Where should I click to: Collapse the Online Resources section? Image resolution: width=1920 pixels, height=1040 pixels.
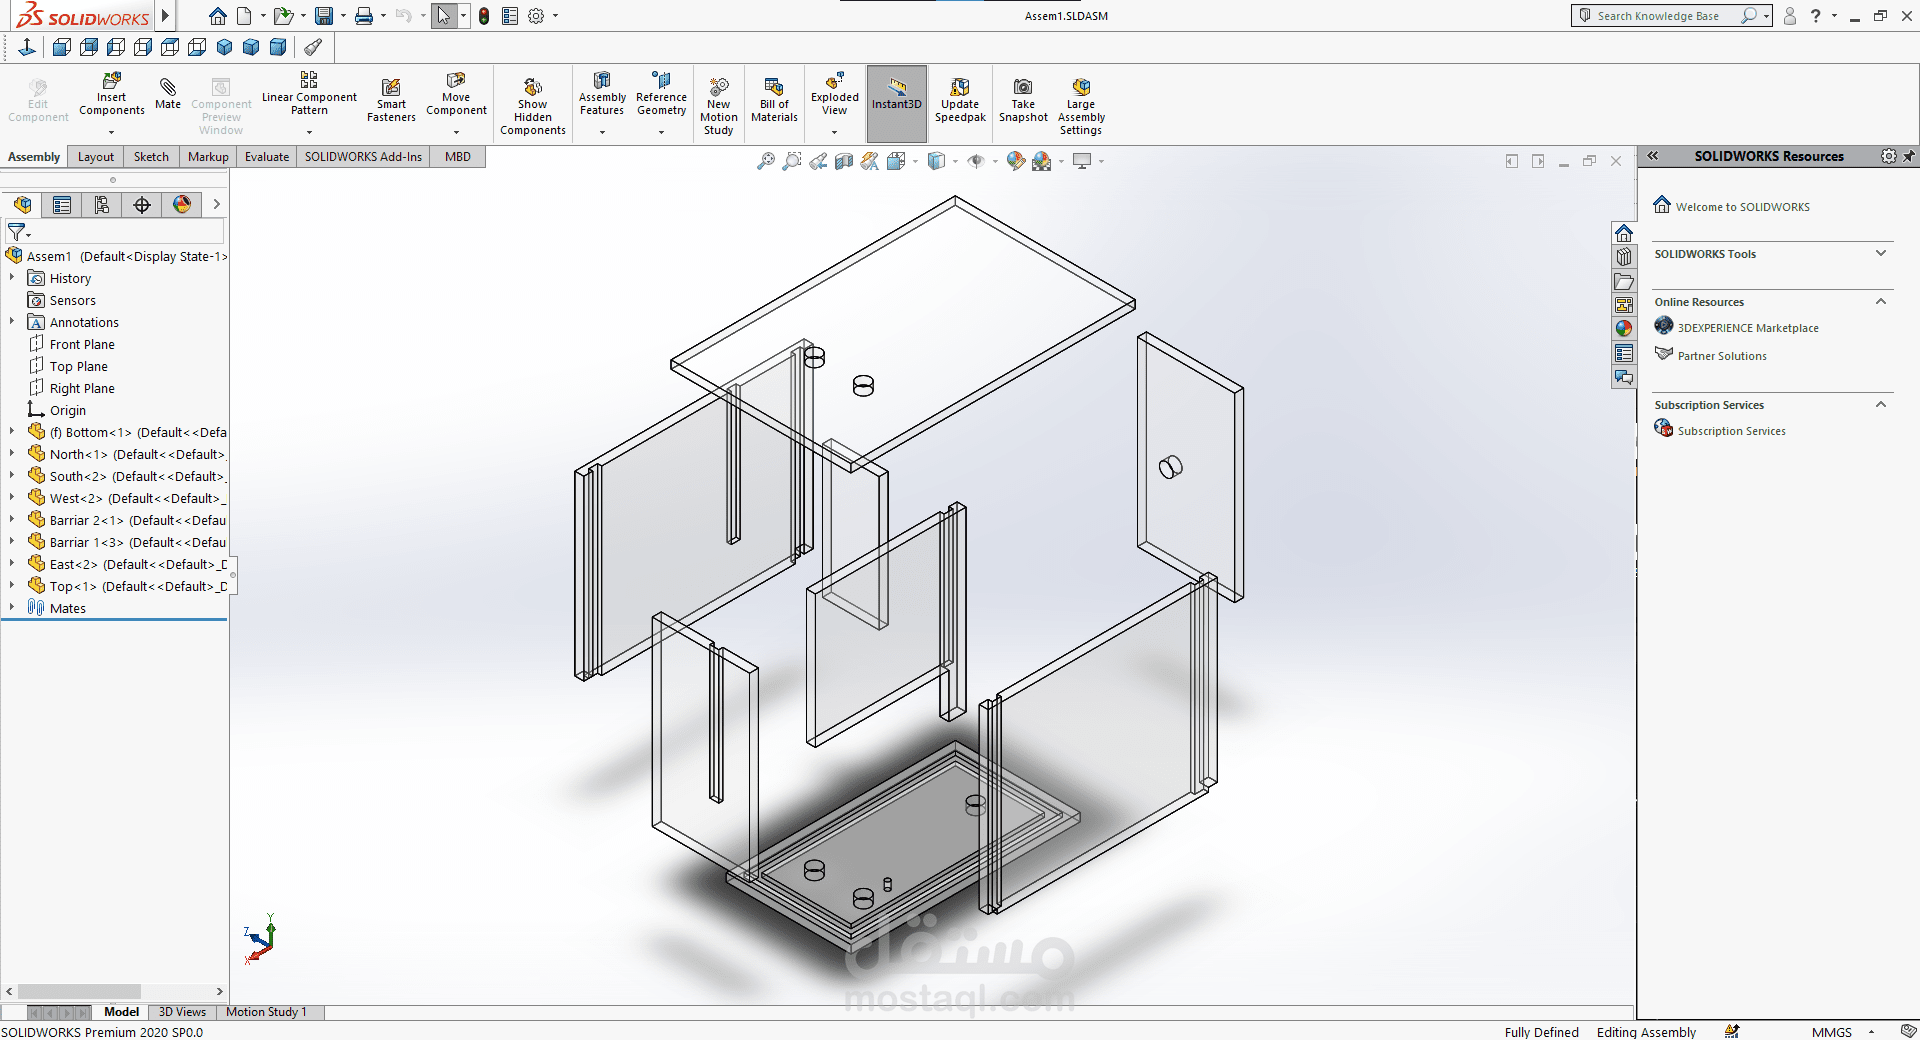(x=1880, y=302)
